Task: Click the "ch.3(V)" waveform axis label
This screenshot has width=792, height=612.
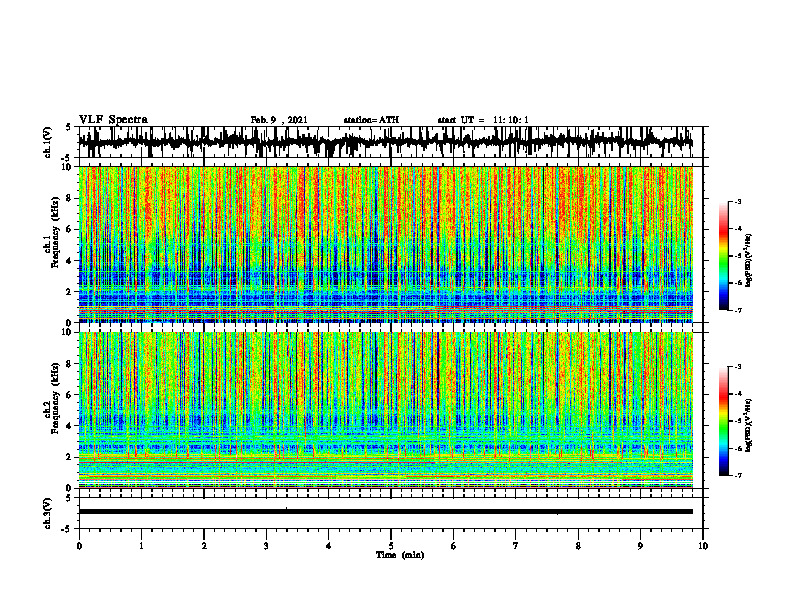Action: coord(48,514)
